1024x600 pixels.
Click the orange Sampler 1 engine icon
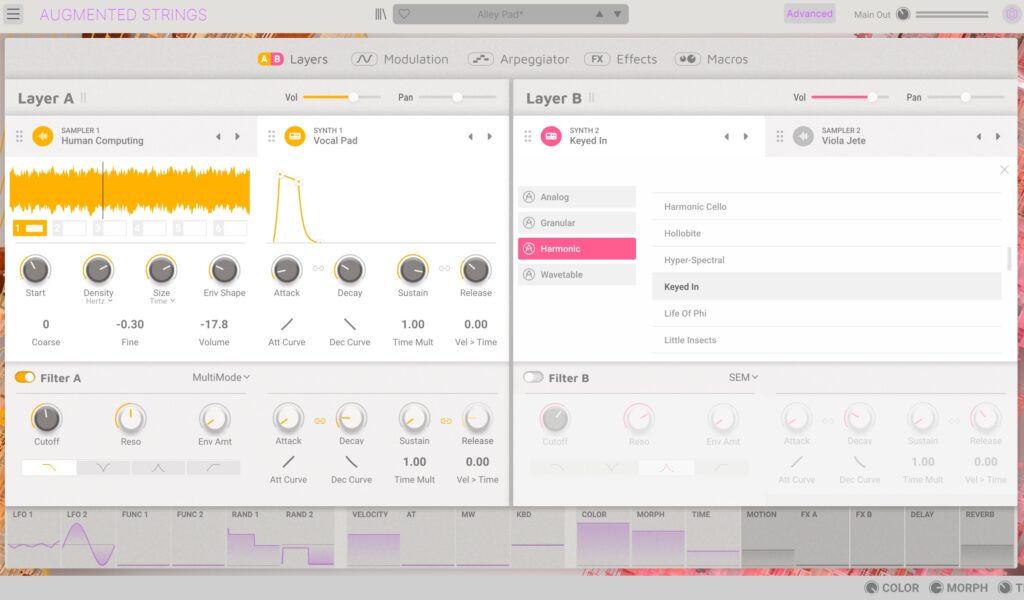point(43,136)
